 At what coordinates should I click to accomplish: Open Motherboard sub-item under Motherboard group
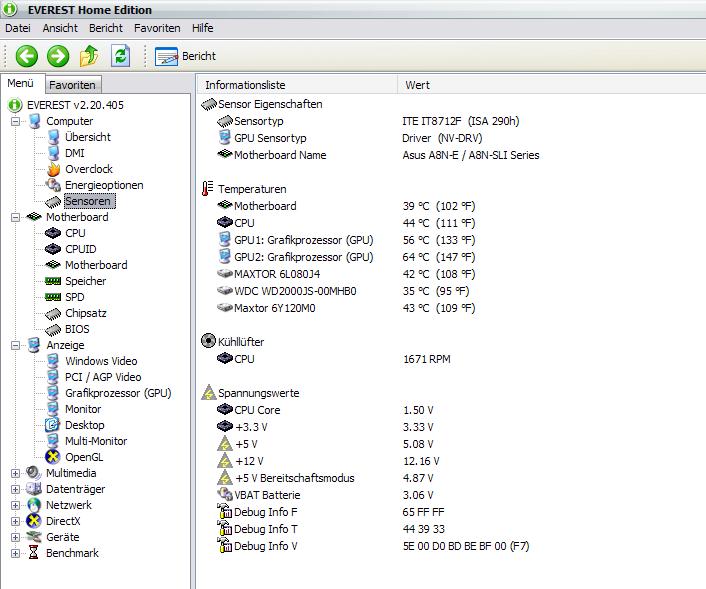[x=96, y=265]
